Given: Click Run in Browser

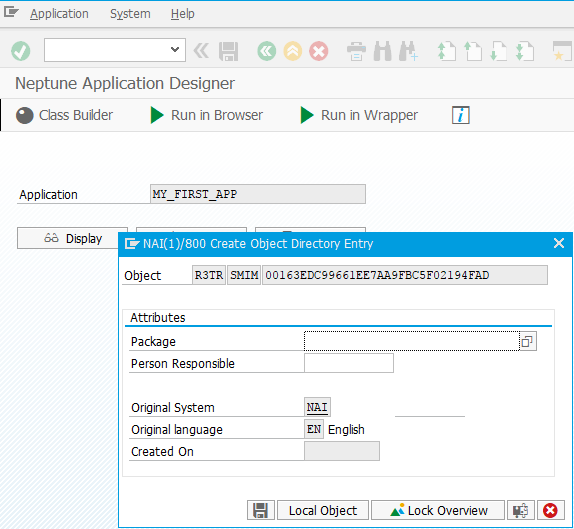Looking at the screenshot, I should pos(207,115).
